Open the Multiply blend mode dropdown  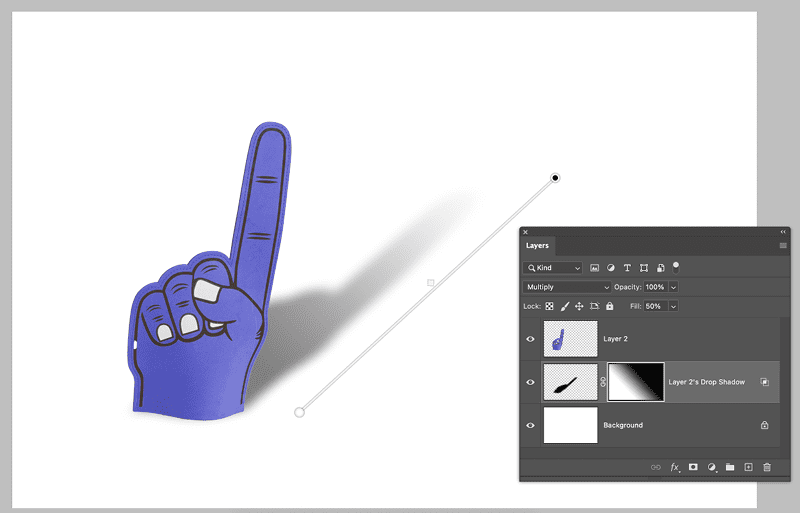pyautogui.click(x=567, y=287)
